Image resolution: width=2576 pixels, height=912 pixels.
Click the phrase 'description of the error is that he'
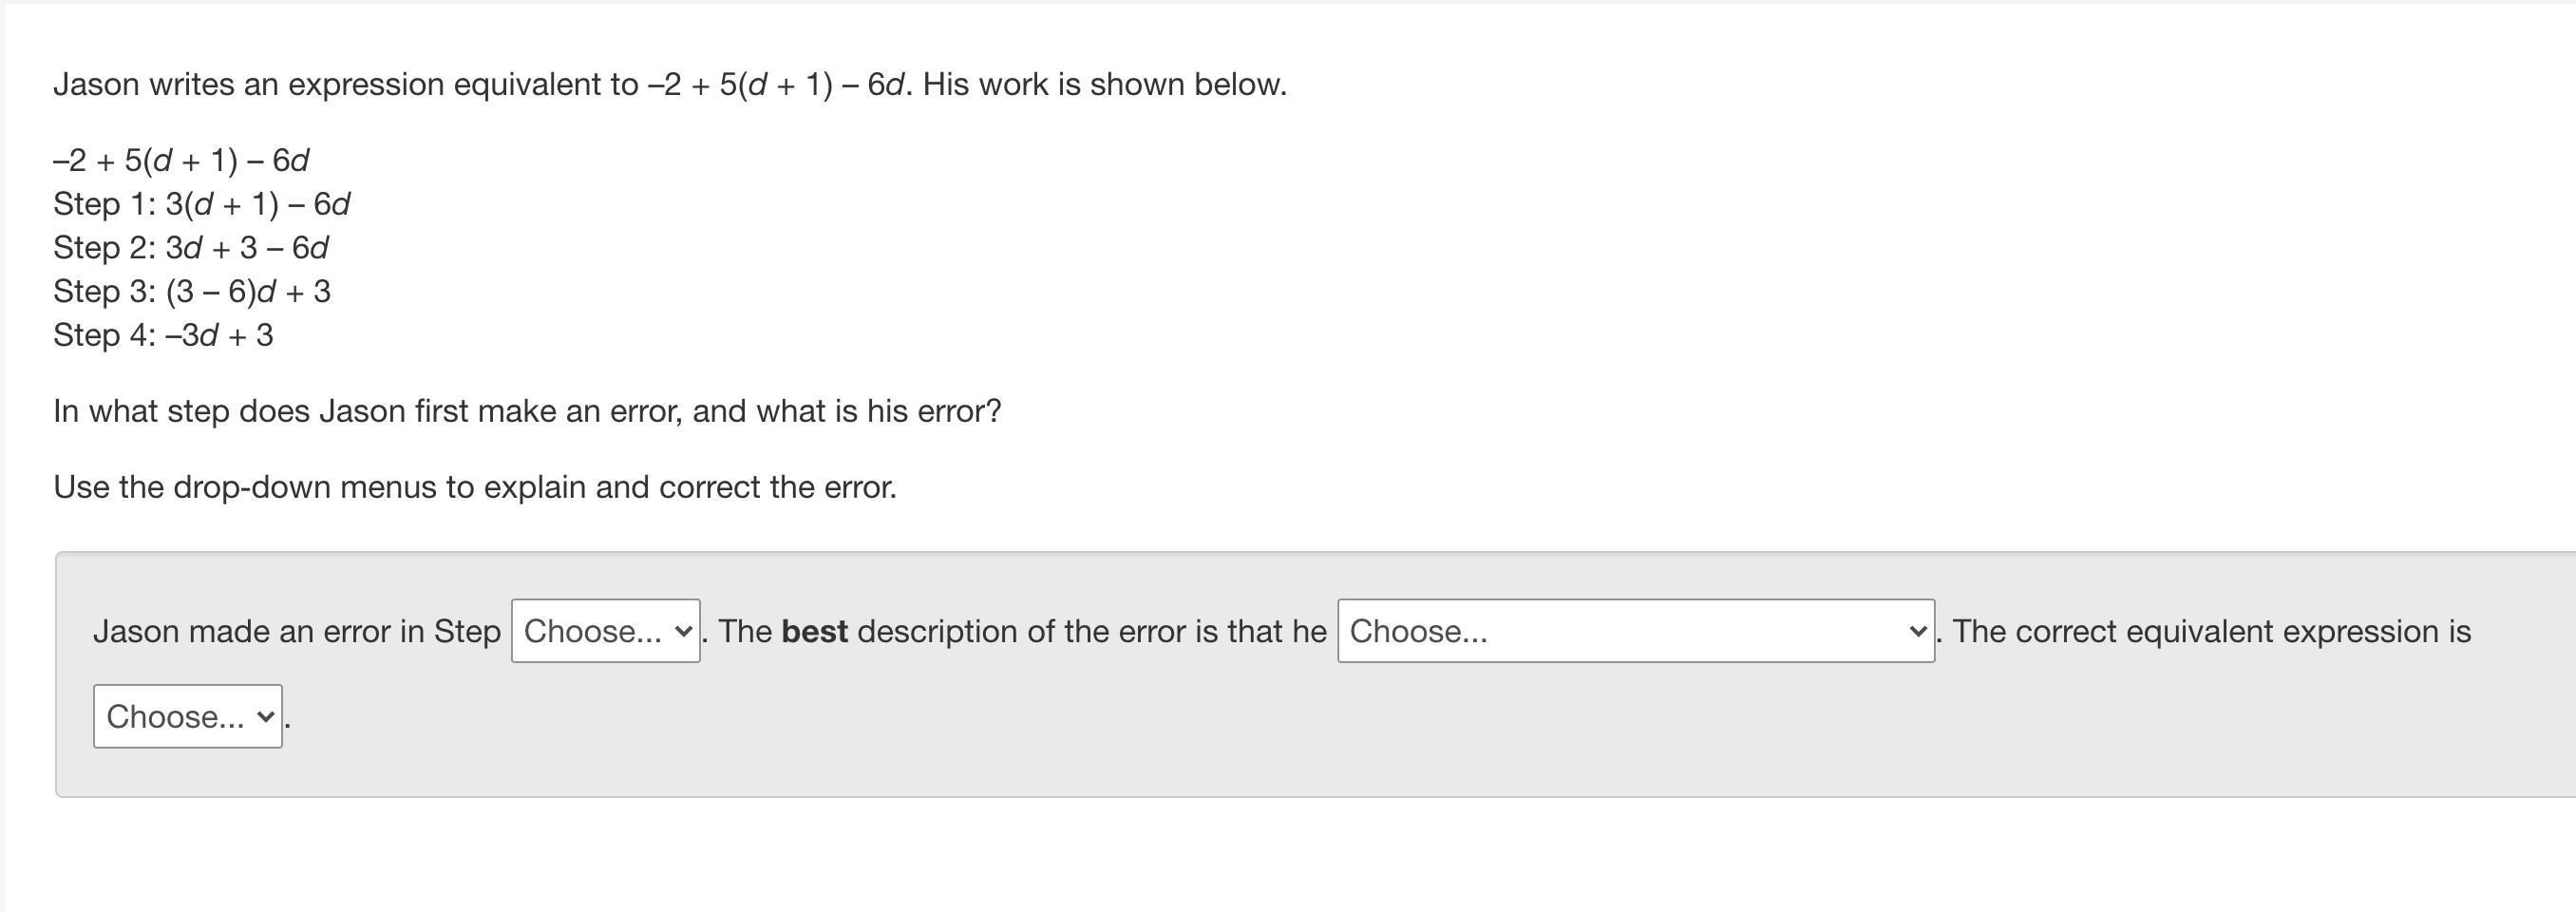pyautogui.click(x=1092, y=631)
